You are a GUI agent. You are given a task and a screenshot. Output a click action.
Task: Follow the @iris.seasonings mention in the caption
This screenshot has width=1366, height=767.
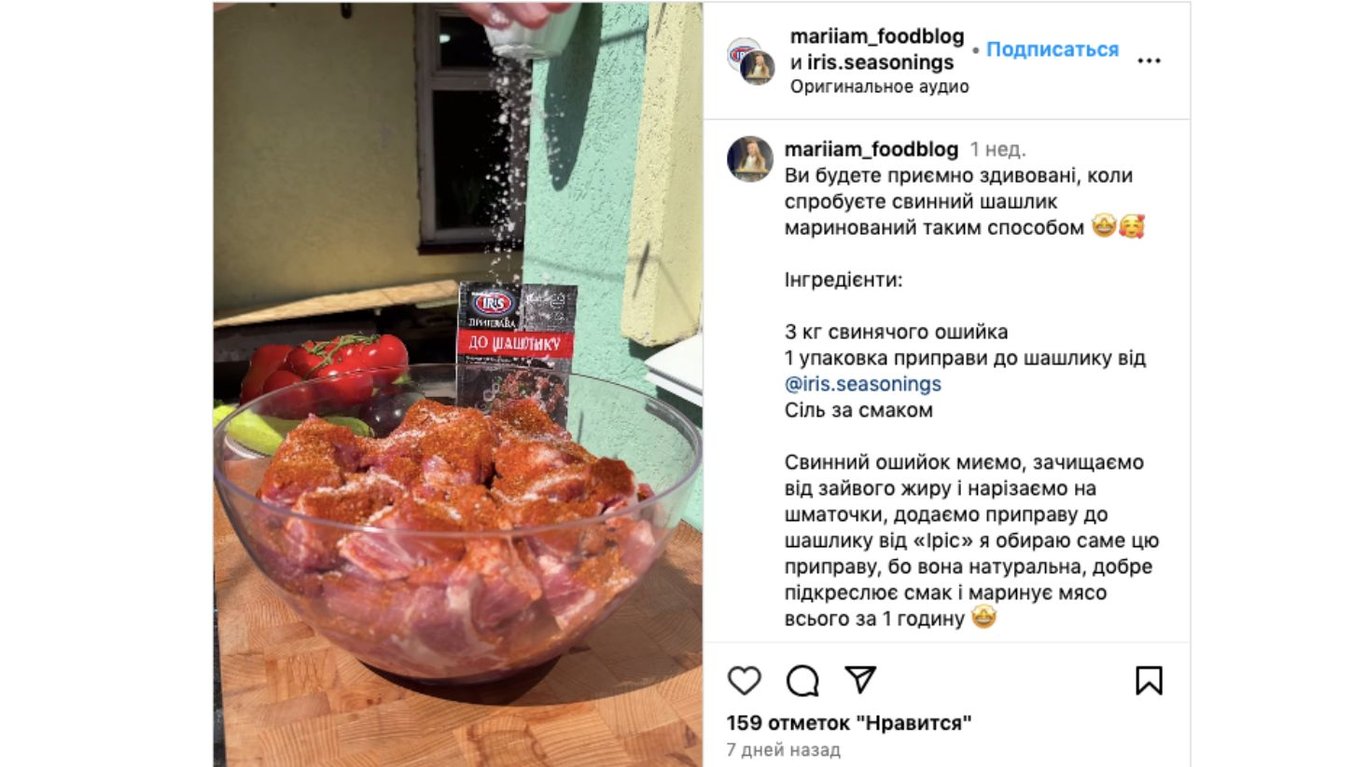tap(863, 384)
